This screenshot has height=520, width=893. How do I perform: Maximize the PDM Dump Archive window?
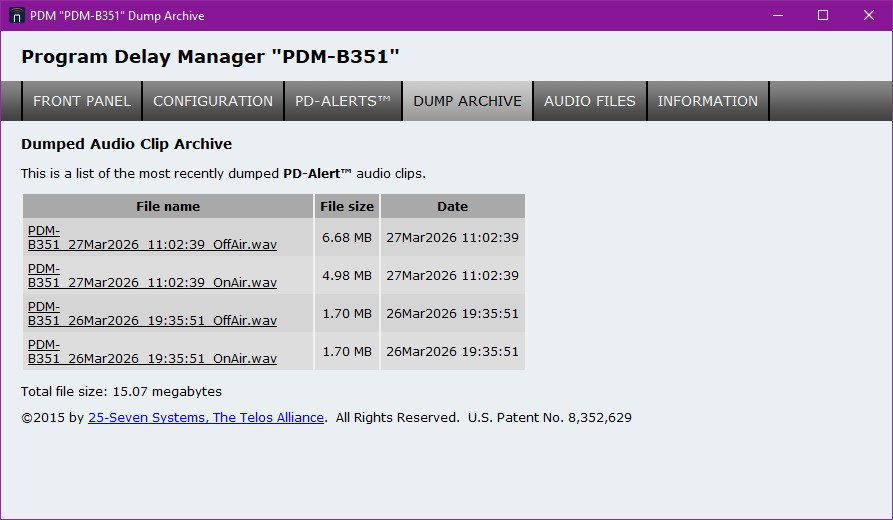click(823, 15)
